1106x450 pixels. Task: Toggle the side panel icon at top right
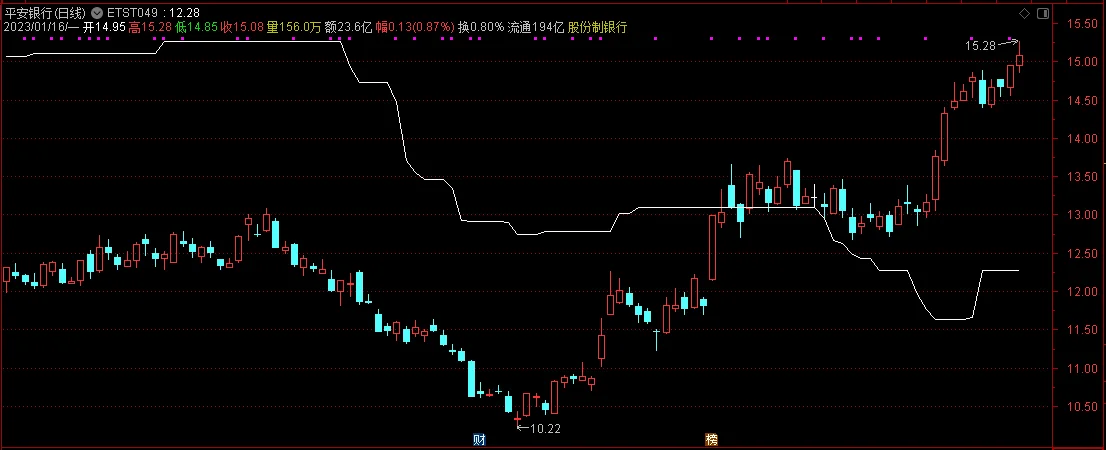1043,13
